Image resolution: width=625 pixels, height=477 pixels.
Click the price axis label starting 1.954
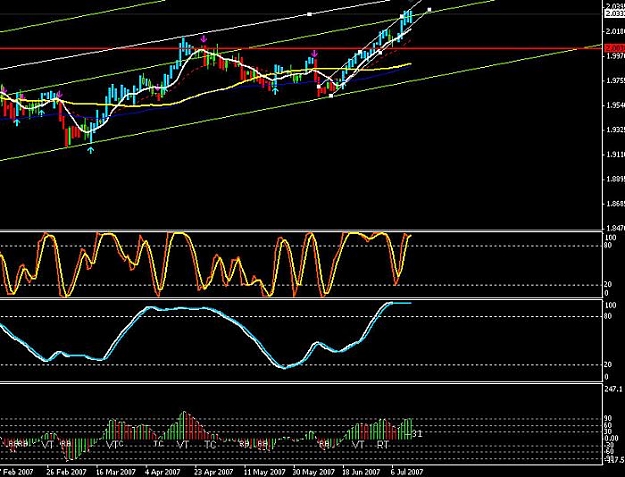pyautogui.click(x=614, y=105)
